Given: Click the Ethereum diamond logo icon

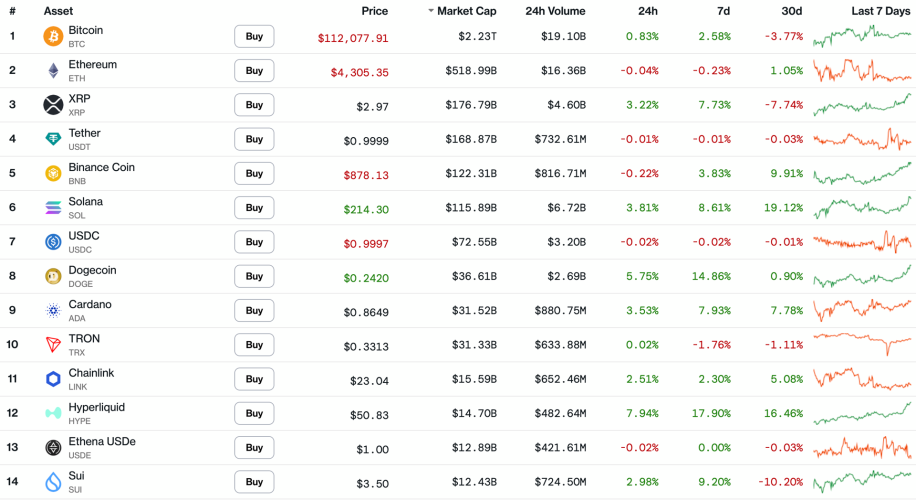Looking at the screenshot, I should [x=53, y=71].
